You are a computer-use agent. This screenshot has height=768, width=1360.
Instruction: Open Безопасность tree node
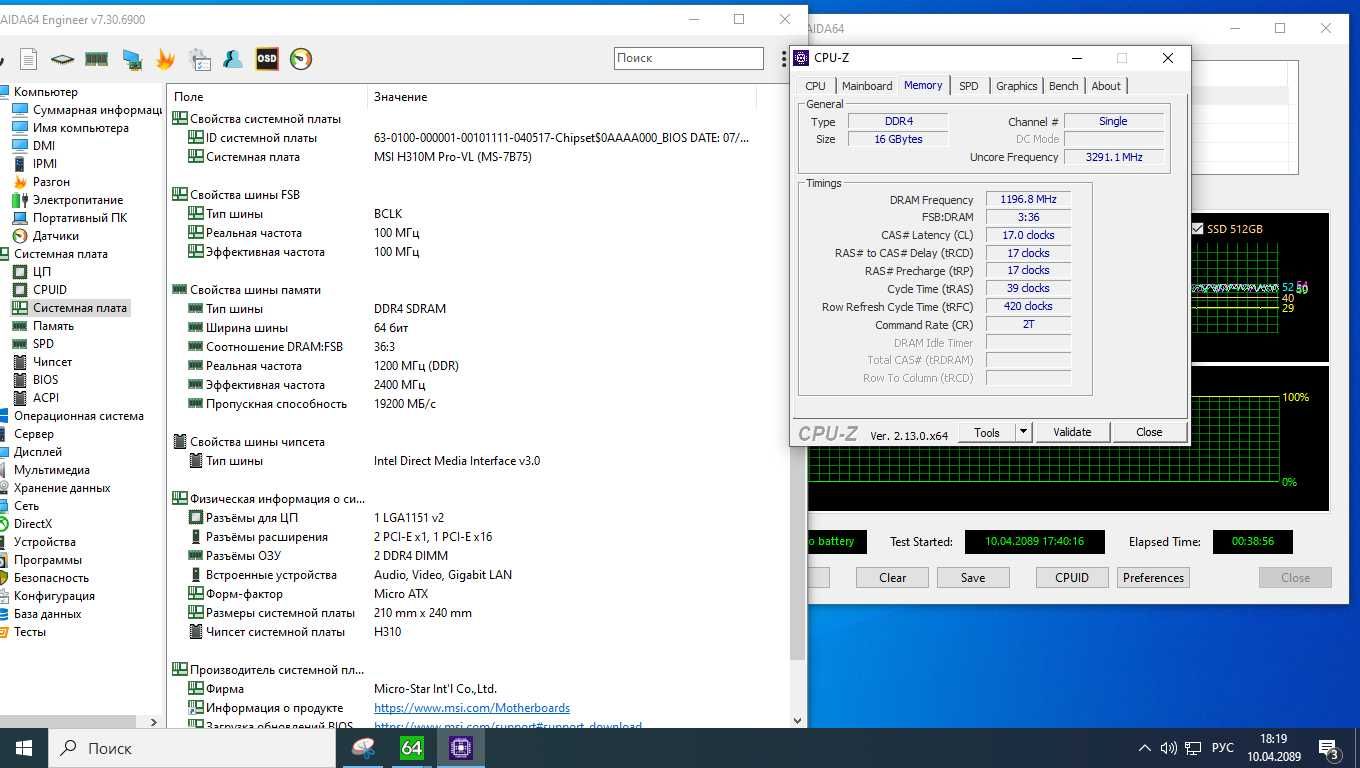[51, 578]
